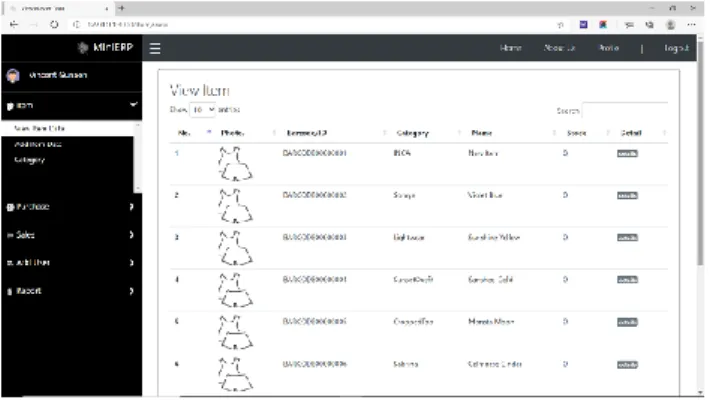This screenshot has height=400, width=710.
Task: Click the dress photo in row 3
Action: pos(235,248)
